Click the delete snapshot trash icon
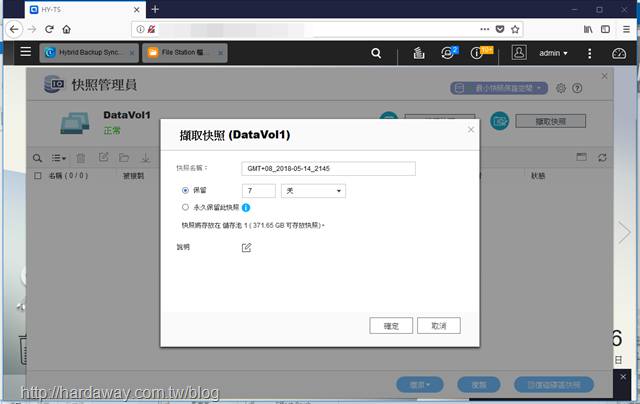Viewport: 640px width, 404px height. (81, 158)
